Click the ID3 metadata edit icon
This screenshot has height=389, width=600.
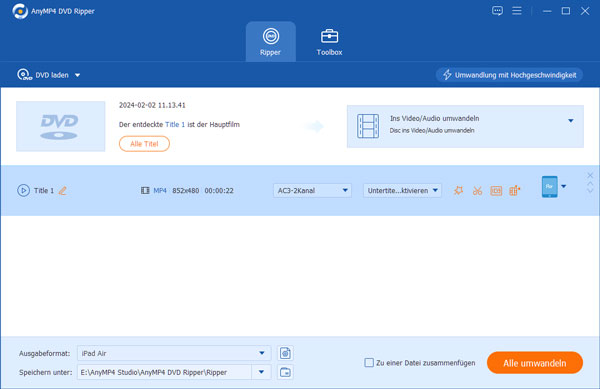[496, 190]
